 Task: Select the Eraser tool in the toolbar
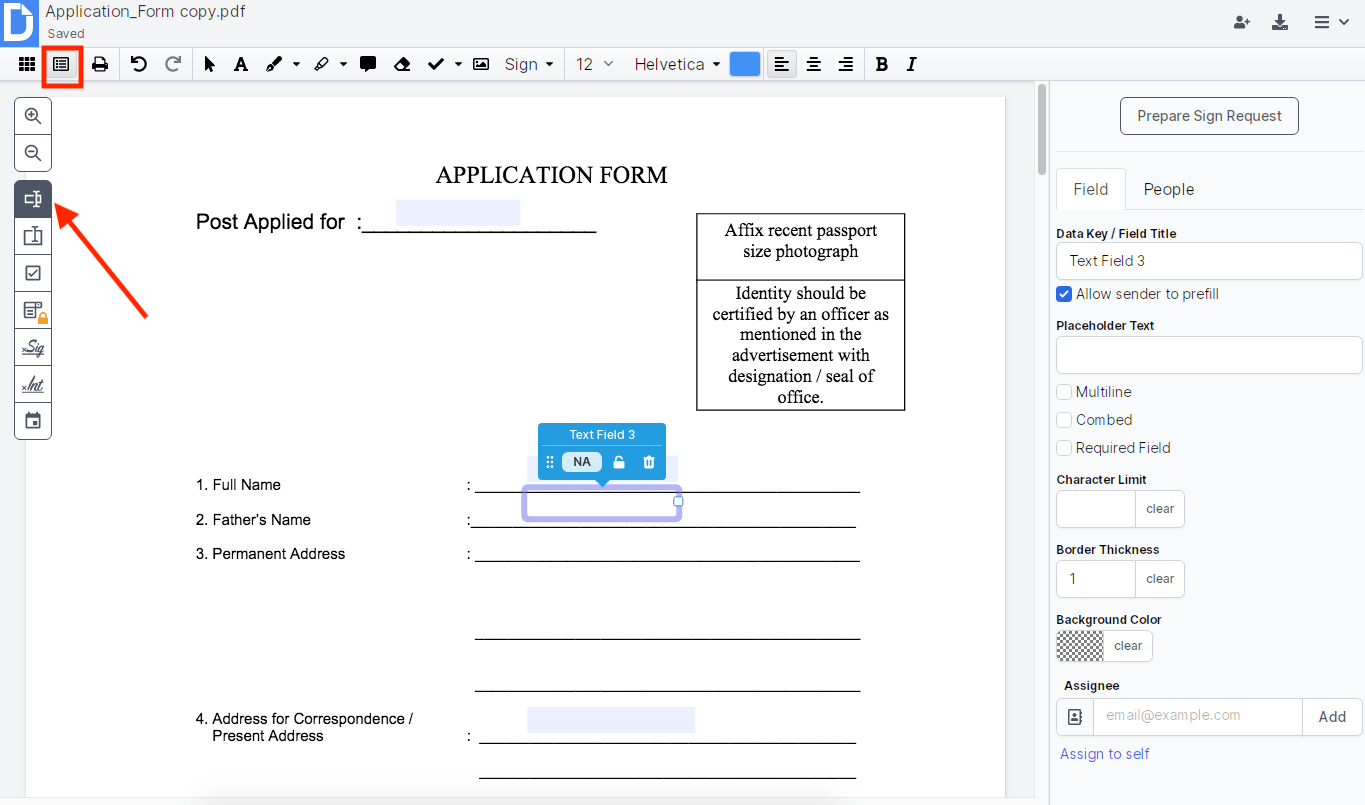tap(402, 63)
